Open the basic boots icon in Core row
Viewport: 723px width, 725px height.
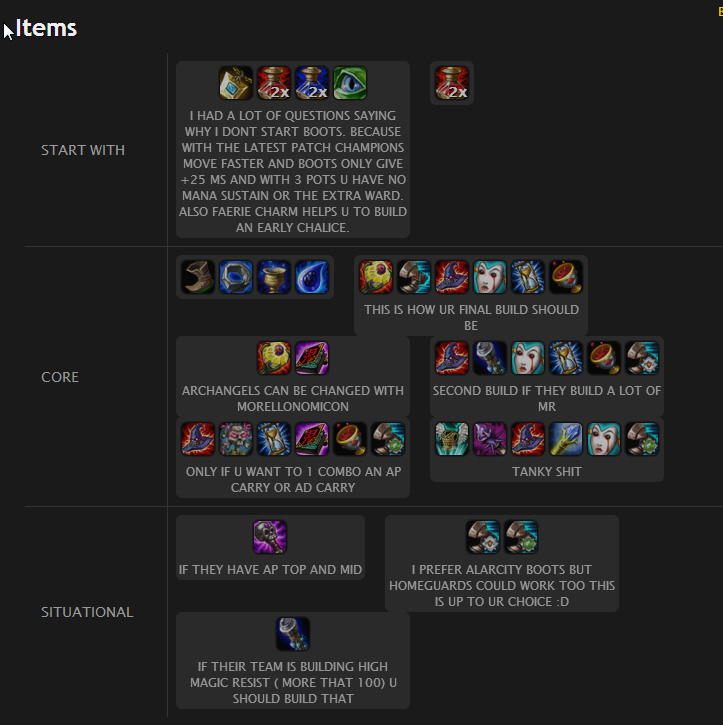pyautogui.click(x=198, y=277)
